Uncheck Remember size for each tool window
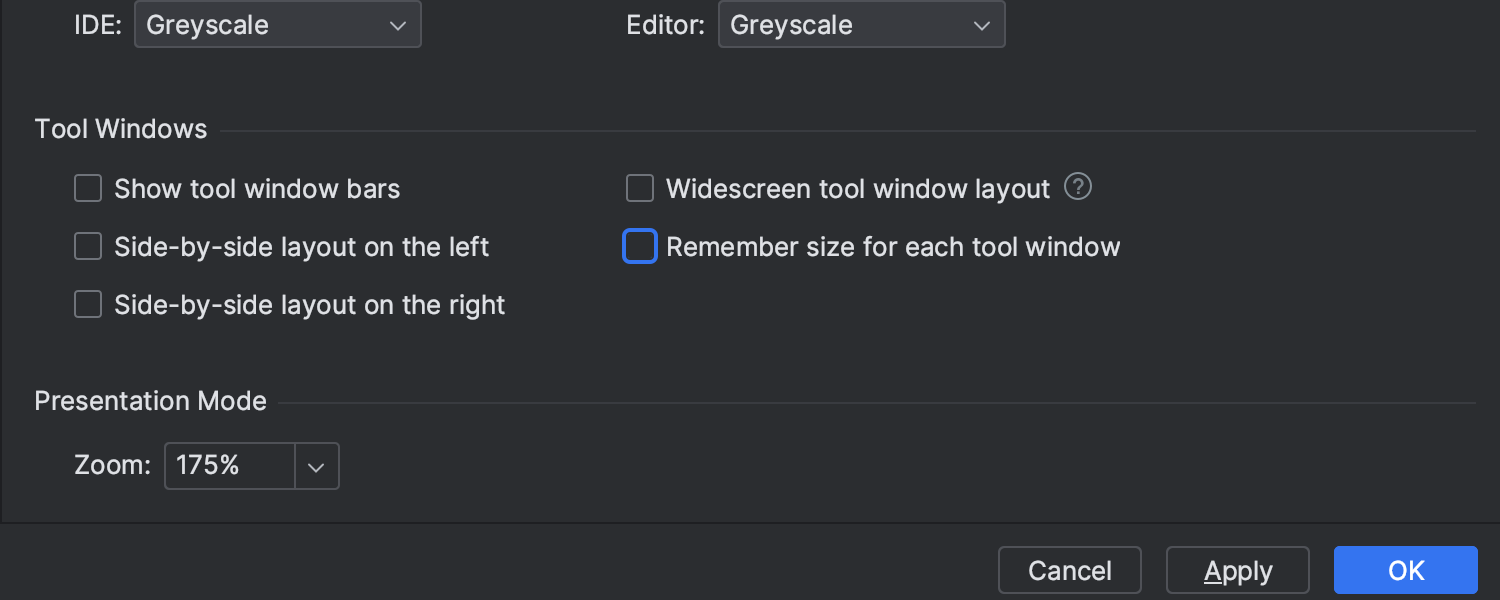This screenshot has width=1500, height=600. (x=640, y=246)
